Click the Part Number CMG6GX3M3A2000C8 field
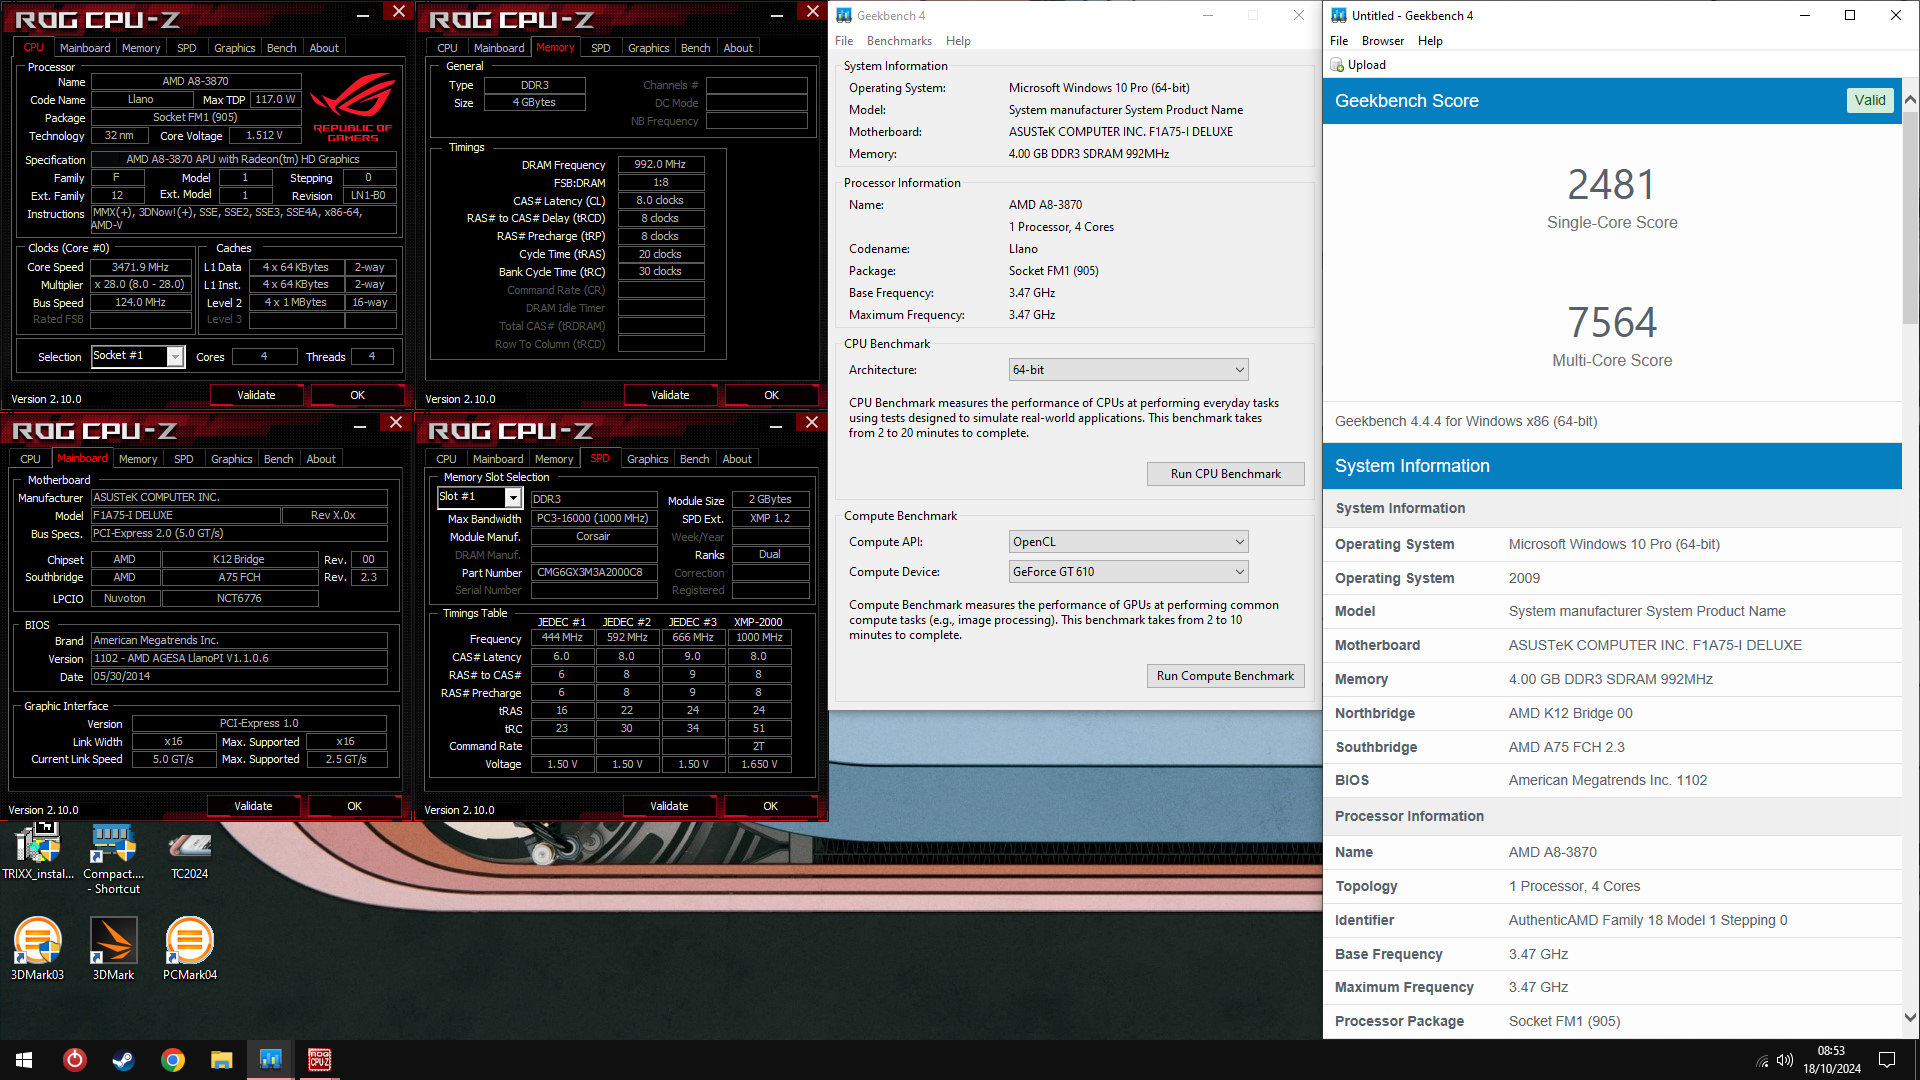The width and height of the screenshot is (1920, 1080). click(592, 572)
